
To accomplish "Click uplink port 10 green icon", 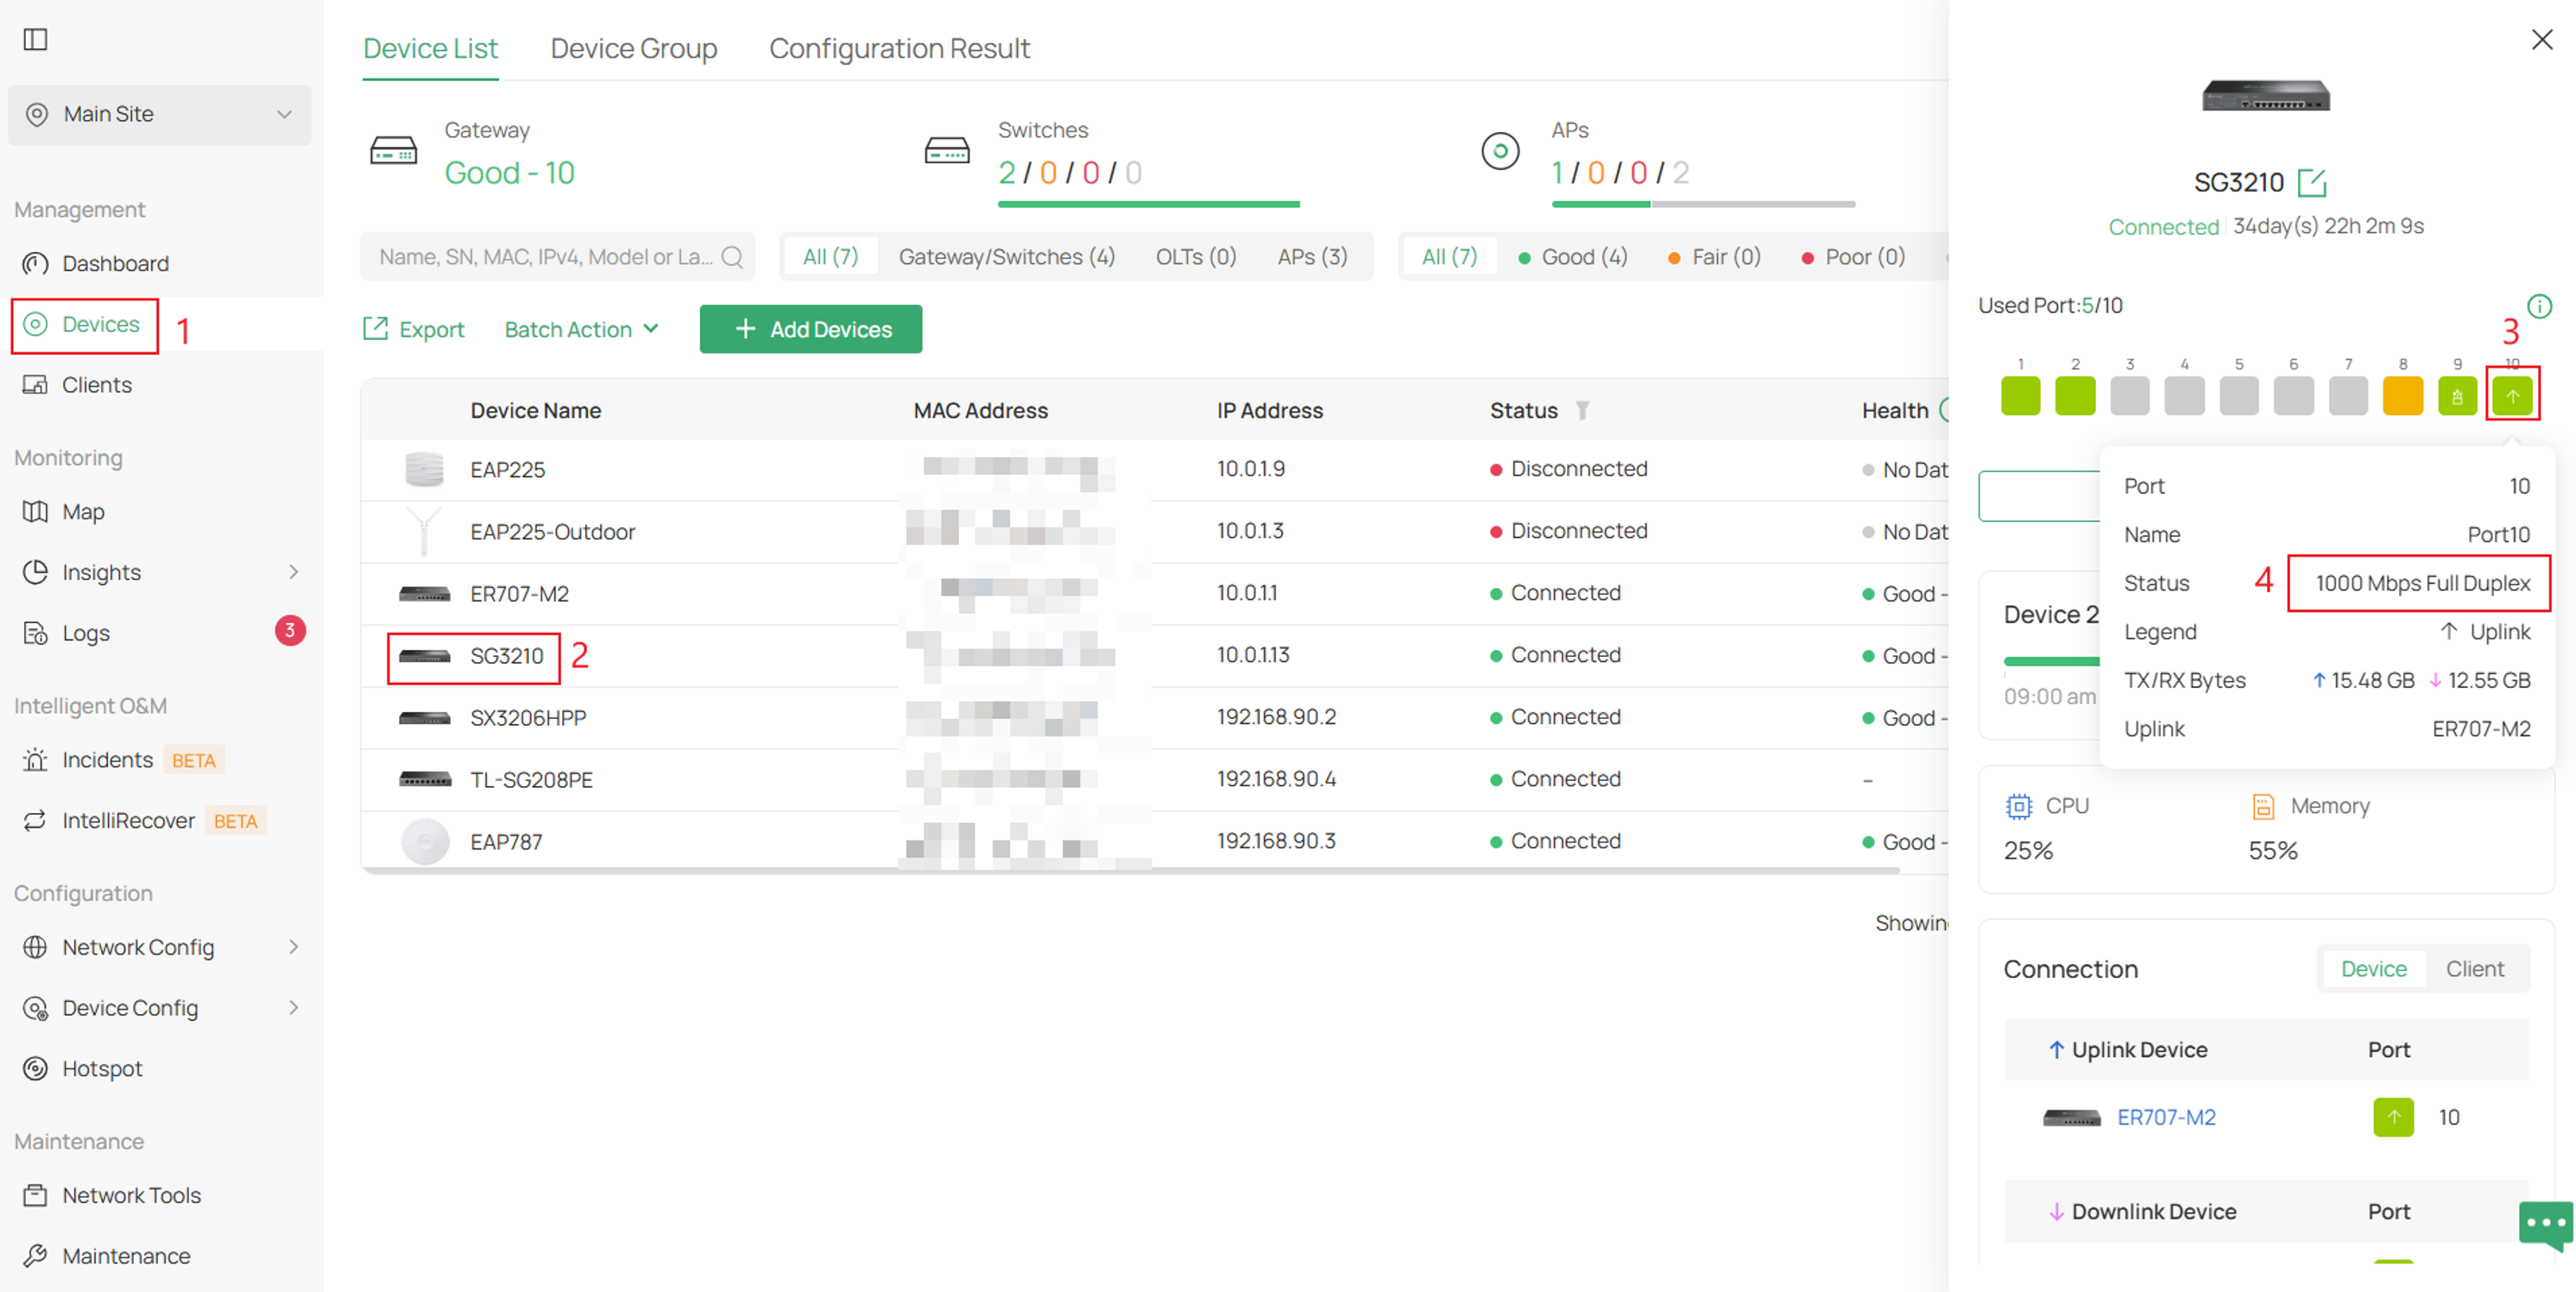I will click(2393, 1117).
